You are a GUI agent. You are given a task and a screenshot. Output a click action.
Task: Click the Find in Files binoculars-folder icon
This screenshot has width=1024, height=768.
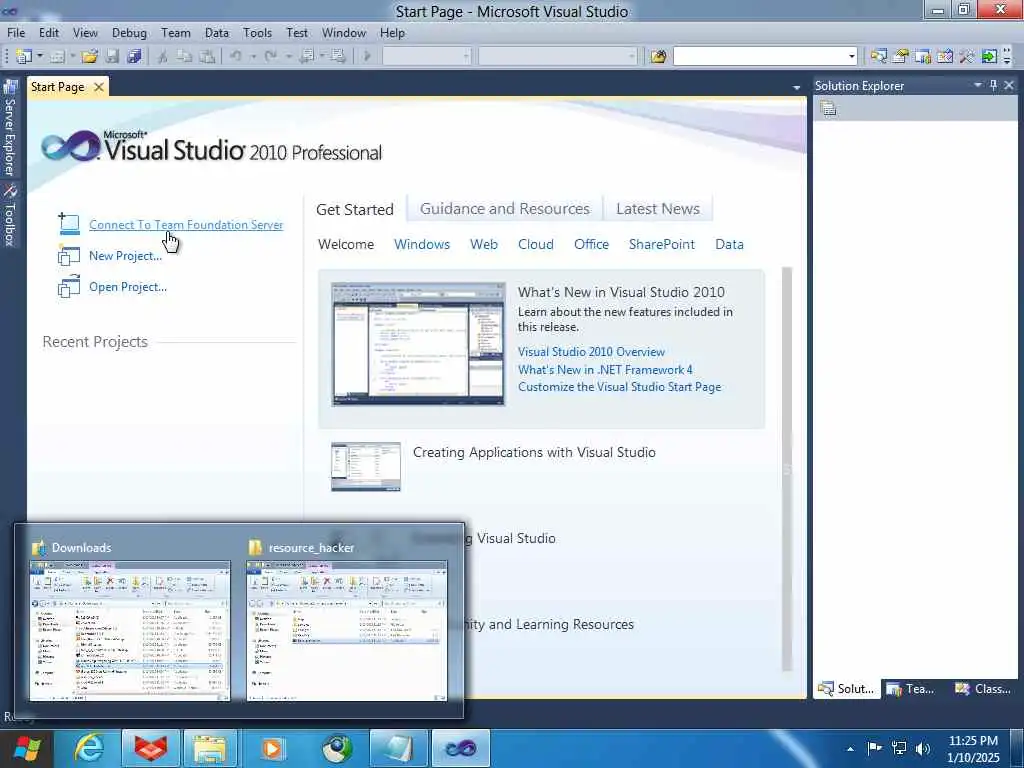point(658,57)
